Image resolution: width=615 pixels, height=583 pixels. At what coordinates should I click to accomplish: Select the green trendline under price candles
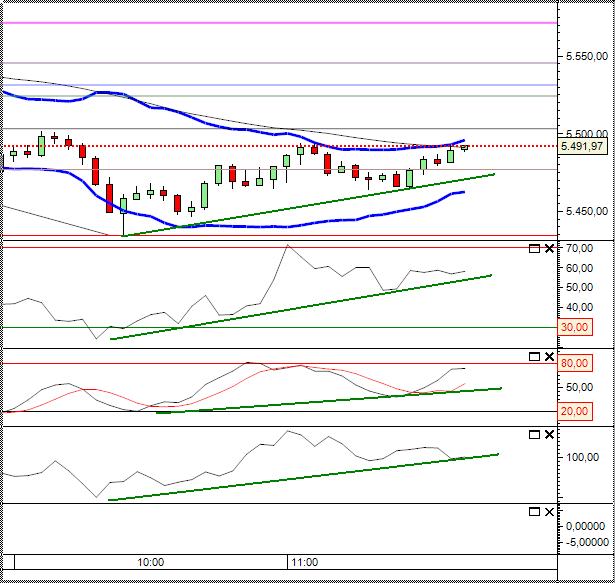(x=309, y=205)
